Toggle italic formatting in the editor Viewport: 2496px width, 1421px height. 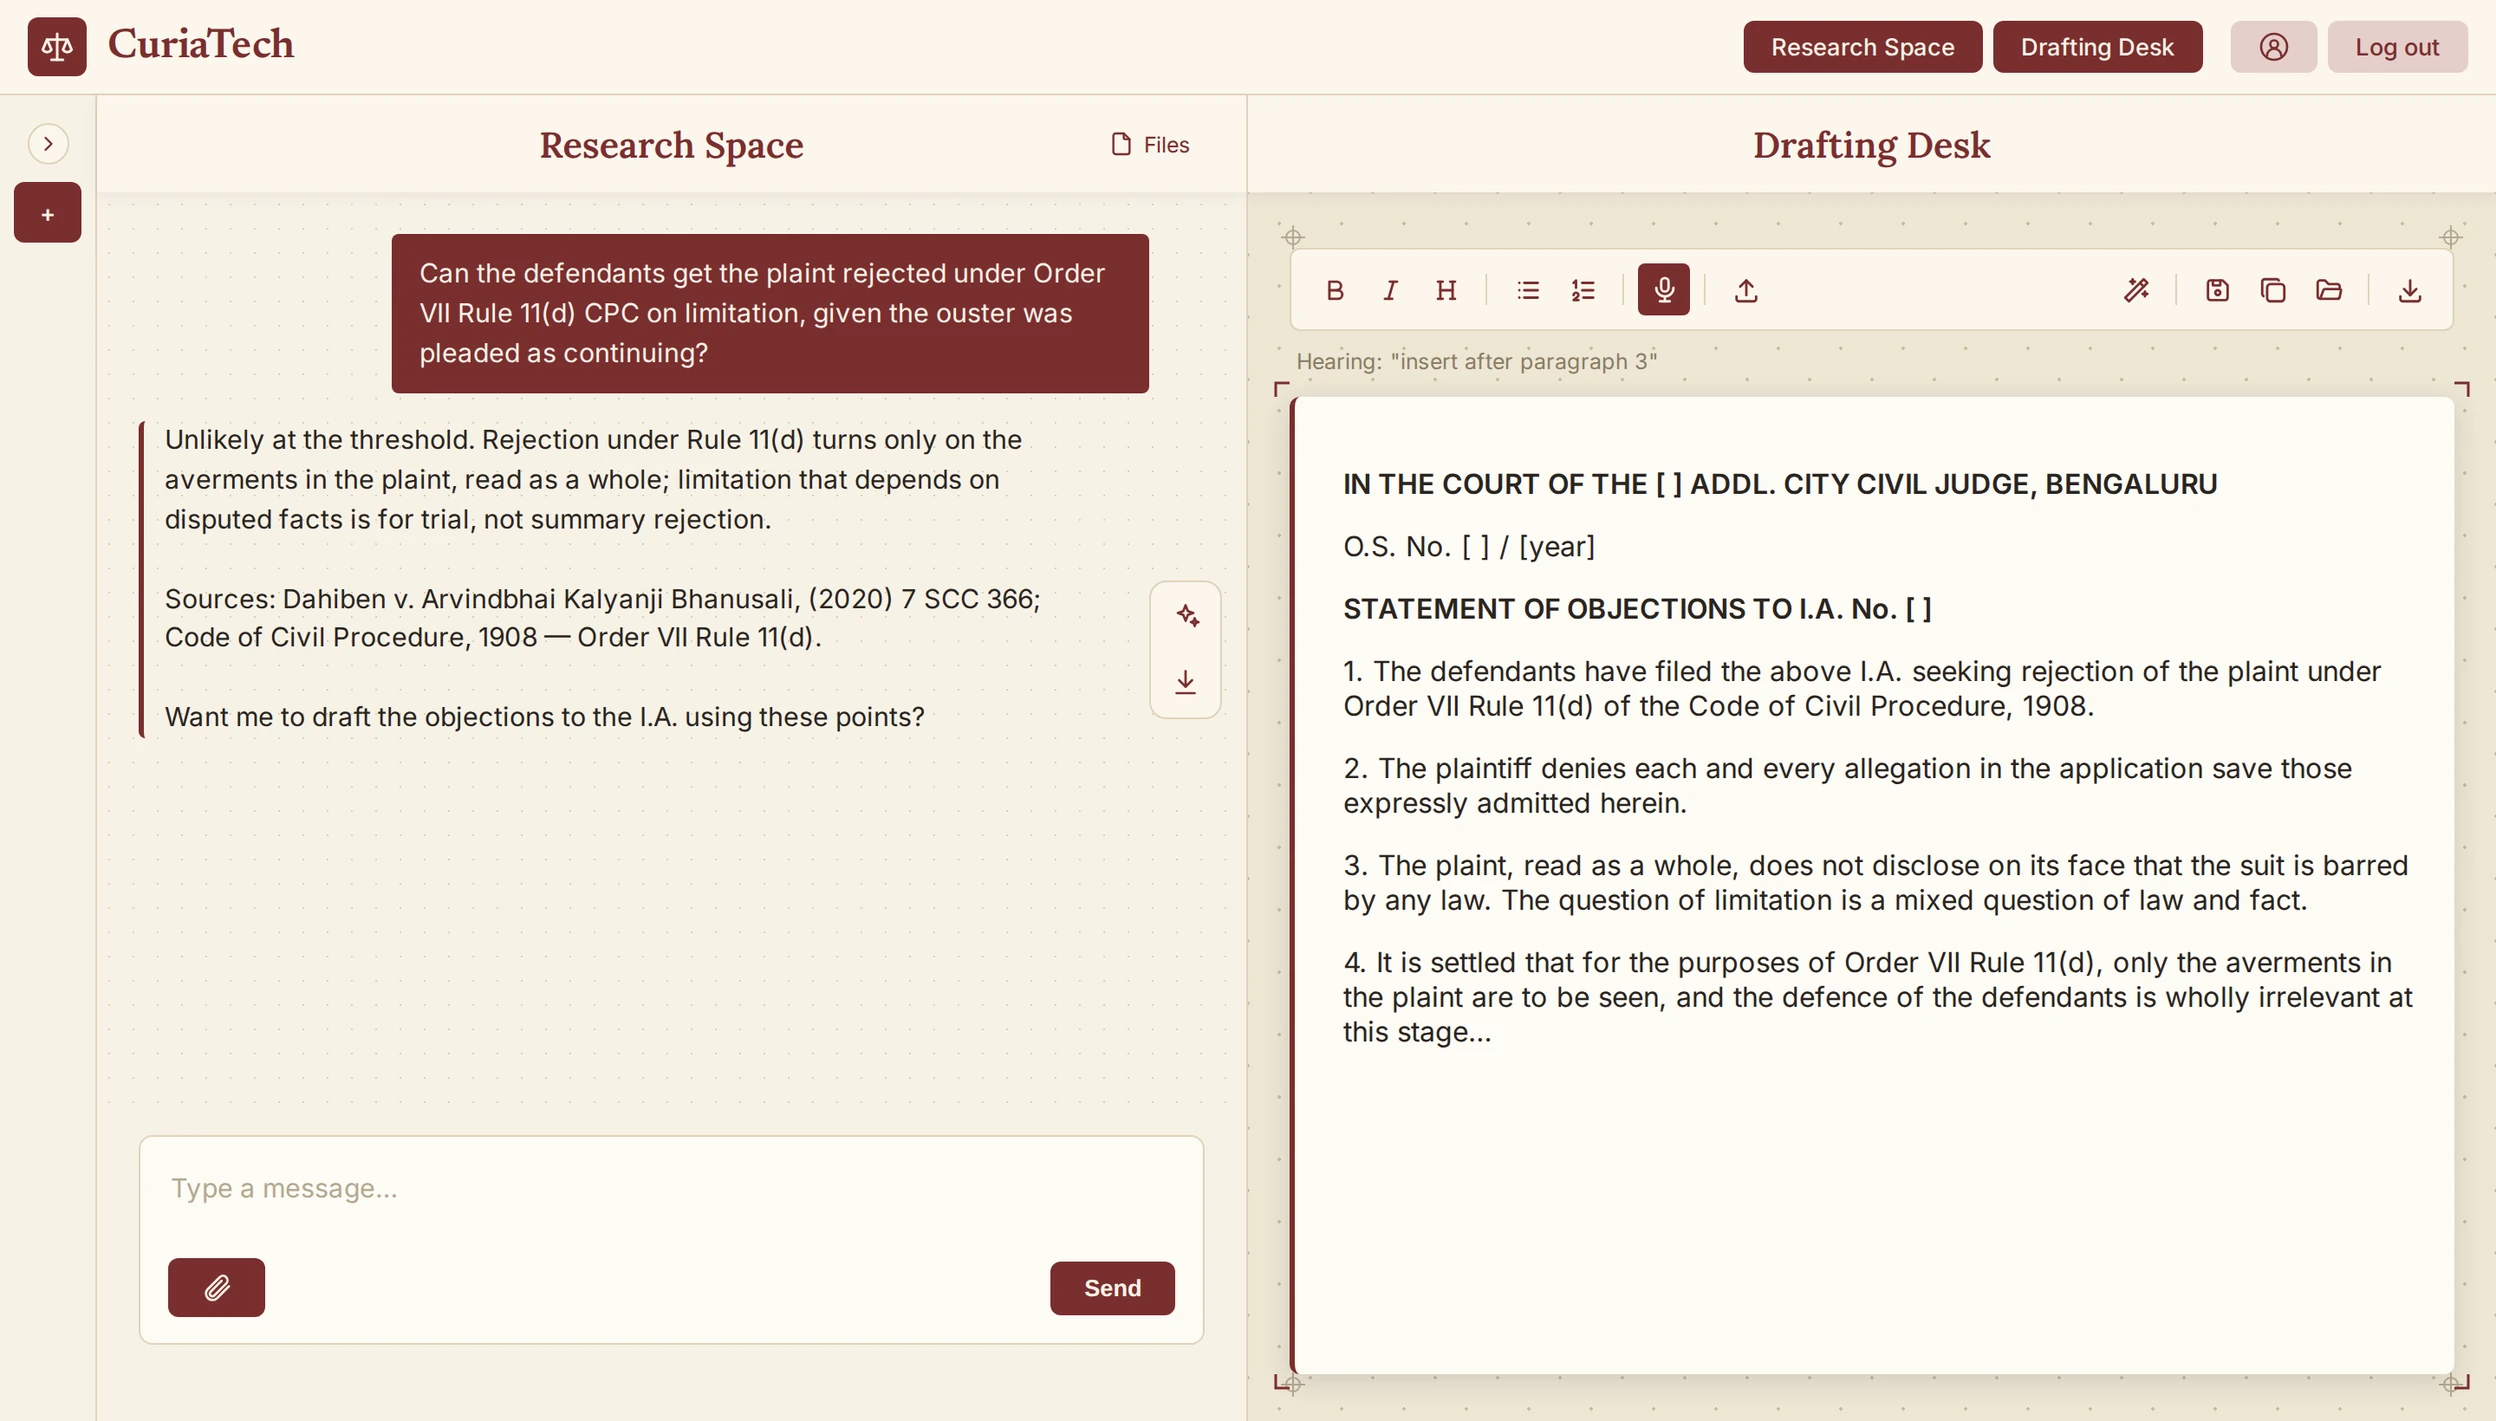pos(1390,291)
